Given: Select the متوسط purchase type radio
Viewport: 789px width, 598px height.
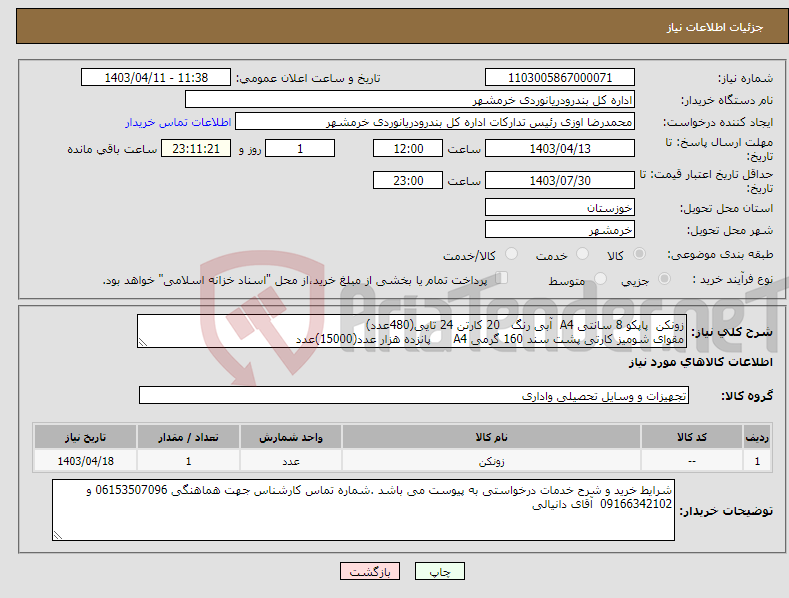Looking at the screenshot, I should 600,278.
